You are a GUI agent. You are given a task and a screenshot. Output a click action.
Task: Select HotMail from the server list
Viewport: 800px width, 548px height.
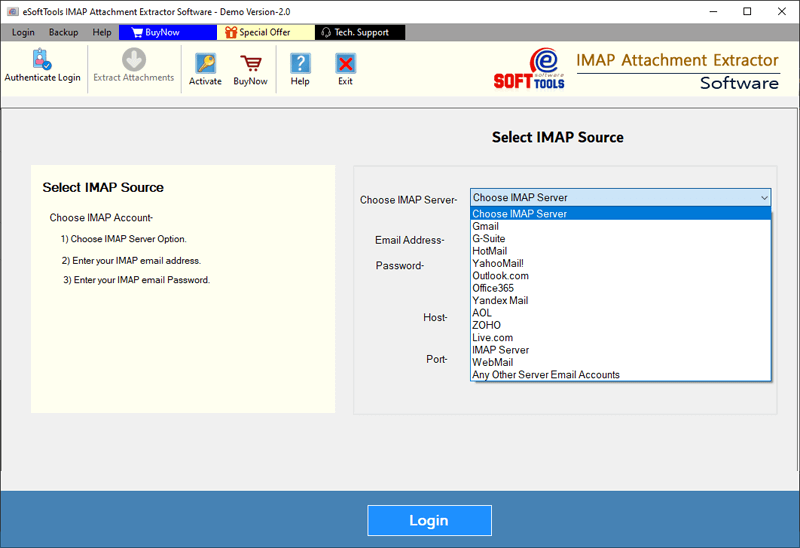click(x=620, y=251)
